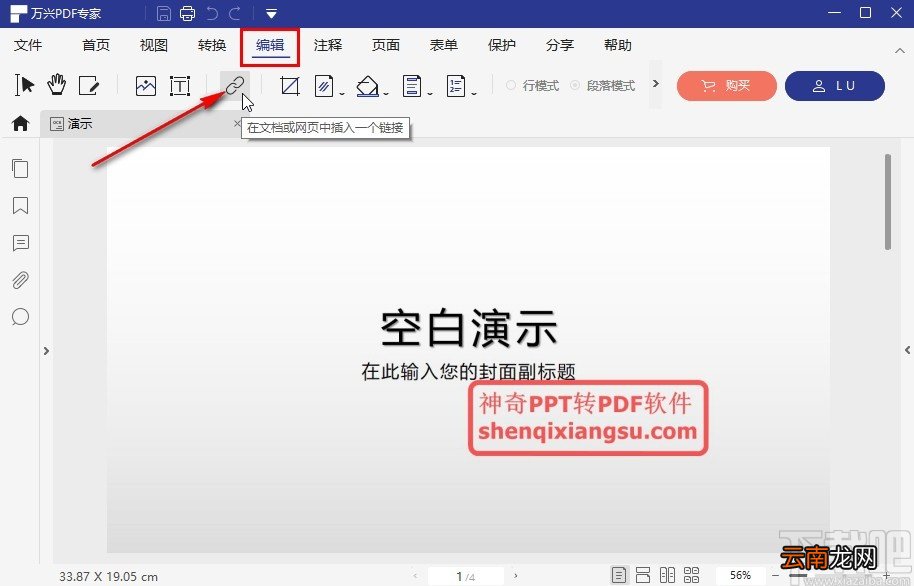Switch to the 注释 tab

click(328, 45)
